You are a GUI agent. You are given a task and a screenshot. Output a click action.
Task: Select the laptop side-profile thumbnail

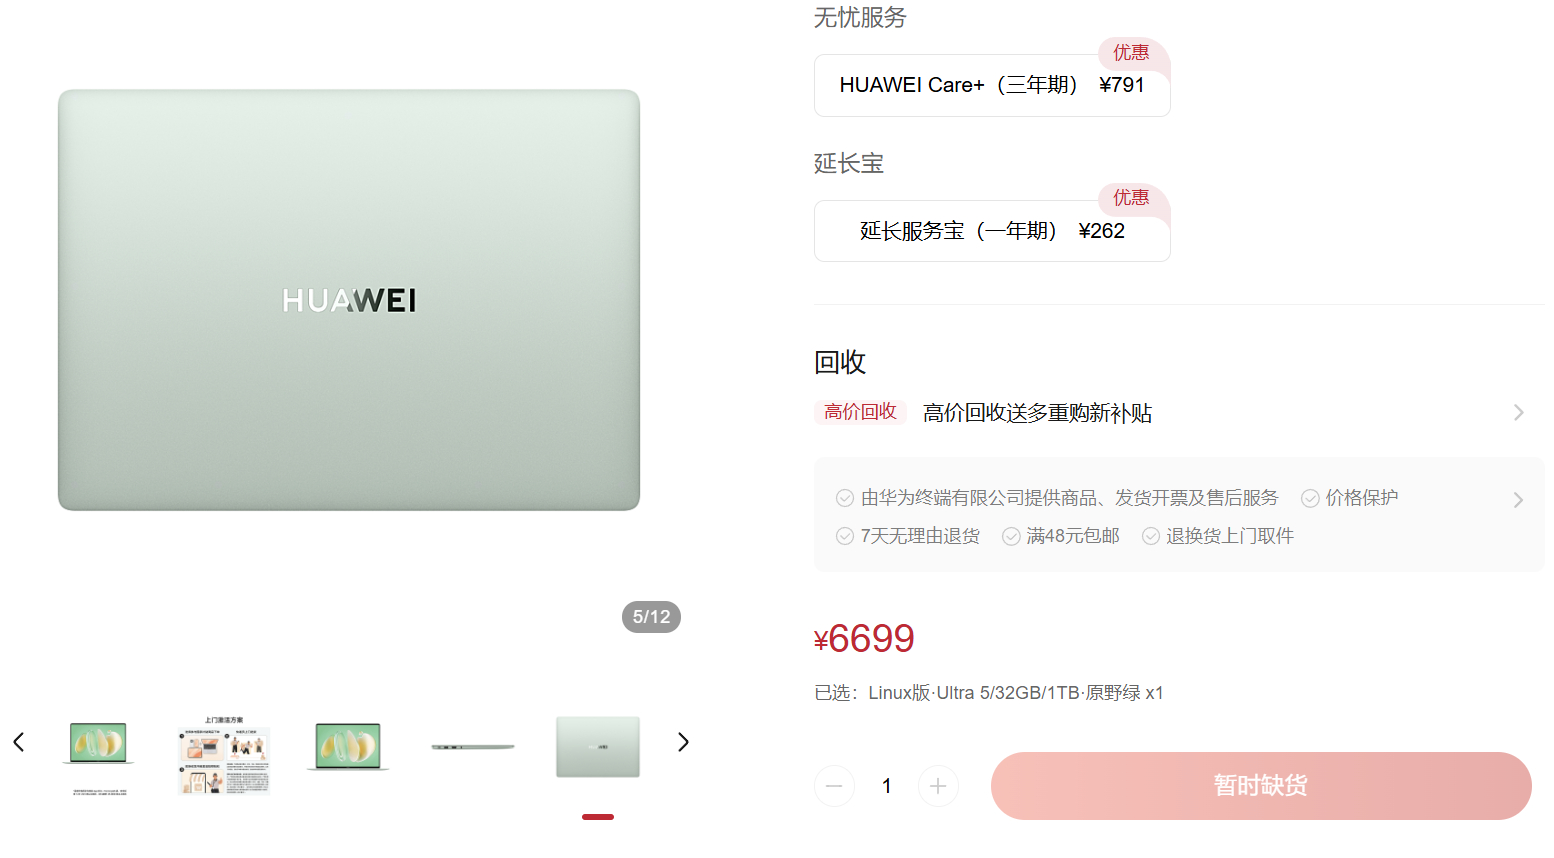(473, 747)
